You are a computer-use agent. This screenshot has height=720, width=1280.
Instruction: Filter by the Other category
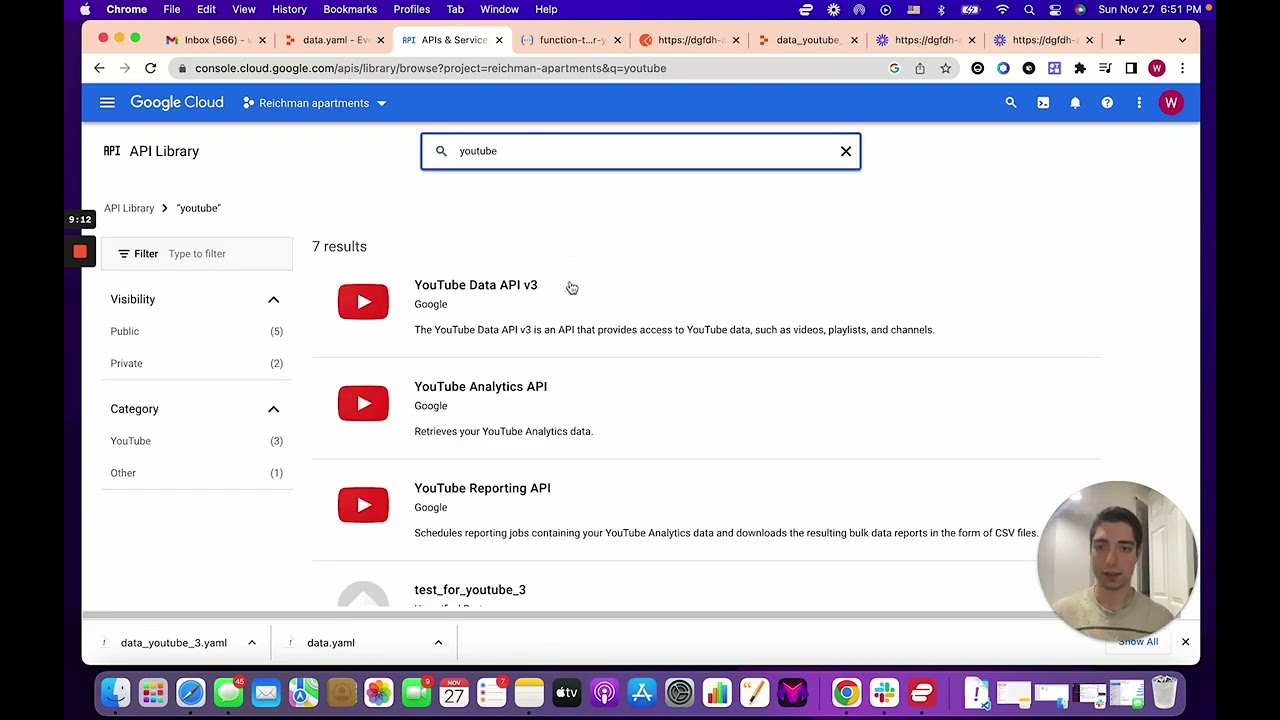(x=123, y=473)
